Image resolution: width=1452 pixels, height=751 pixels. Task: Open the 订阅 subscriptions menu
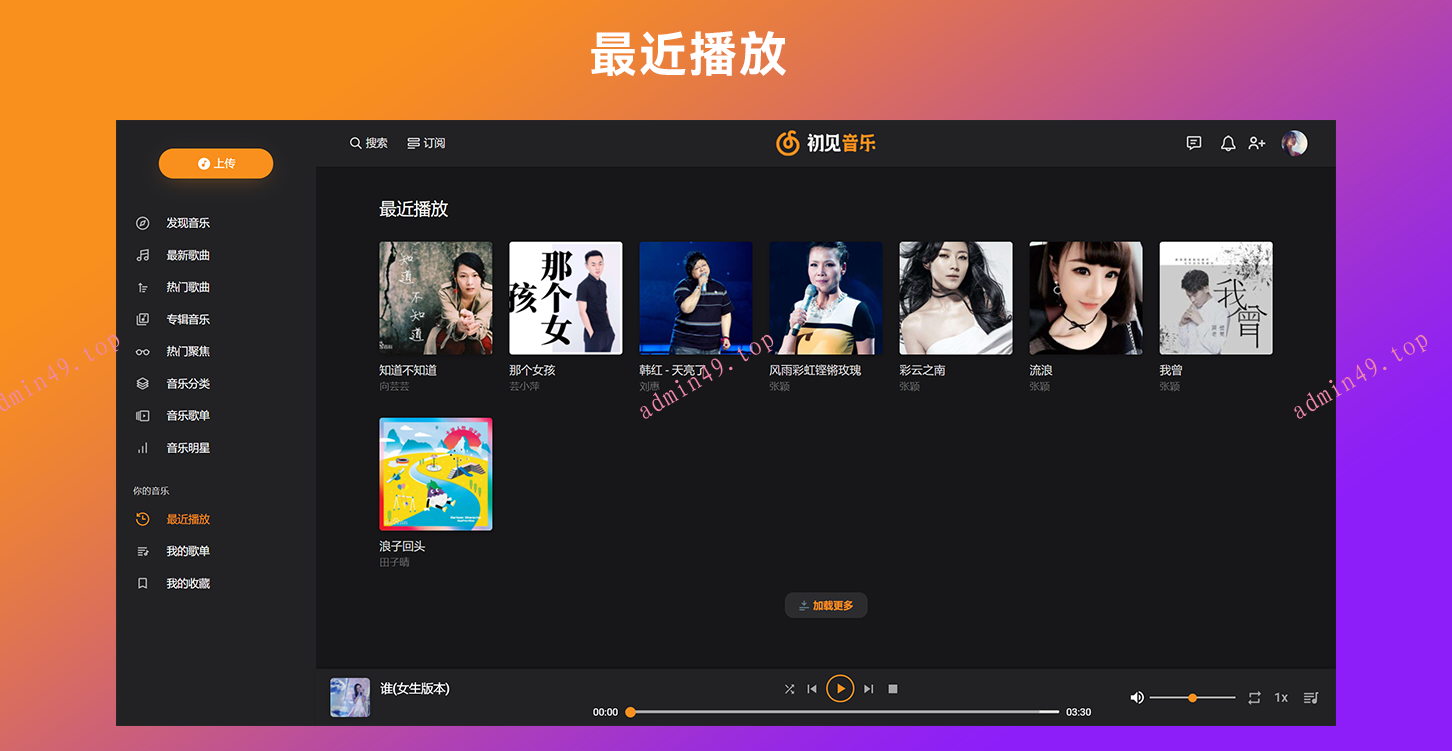click(x=426, y=143)
